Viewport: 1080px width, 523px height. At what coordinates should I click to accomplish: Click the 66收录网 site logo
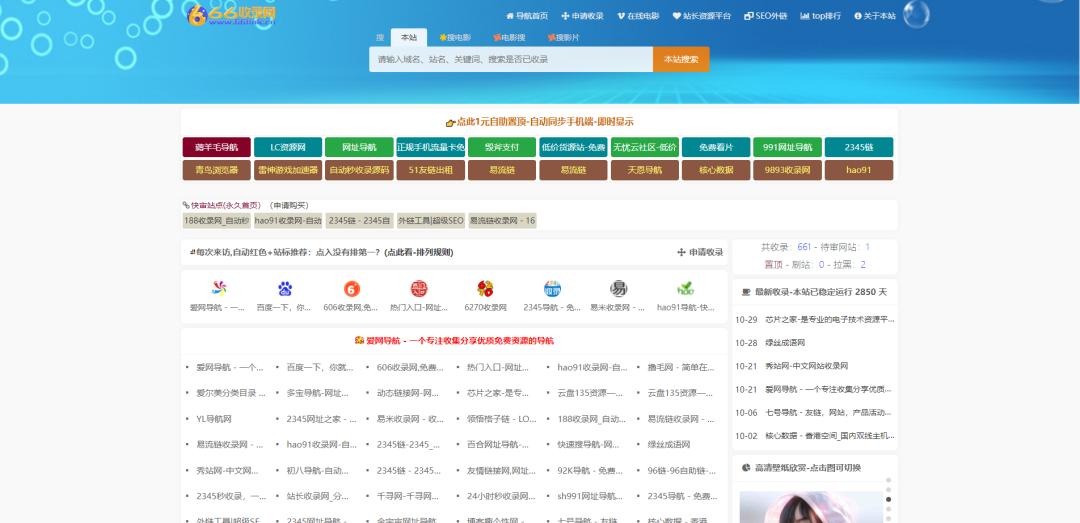[x=231, y=14]
